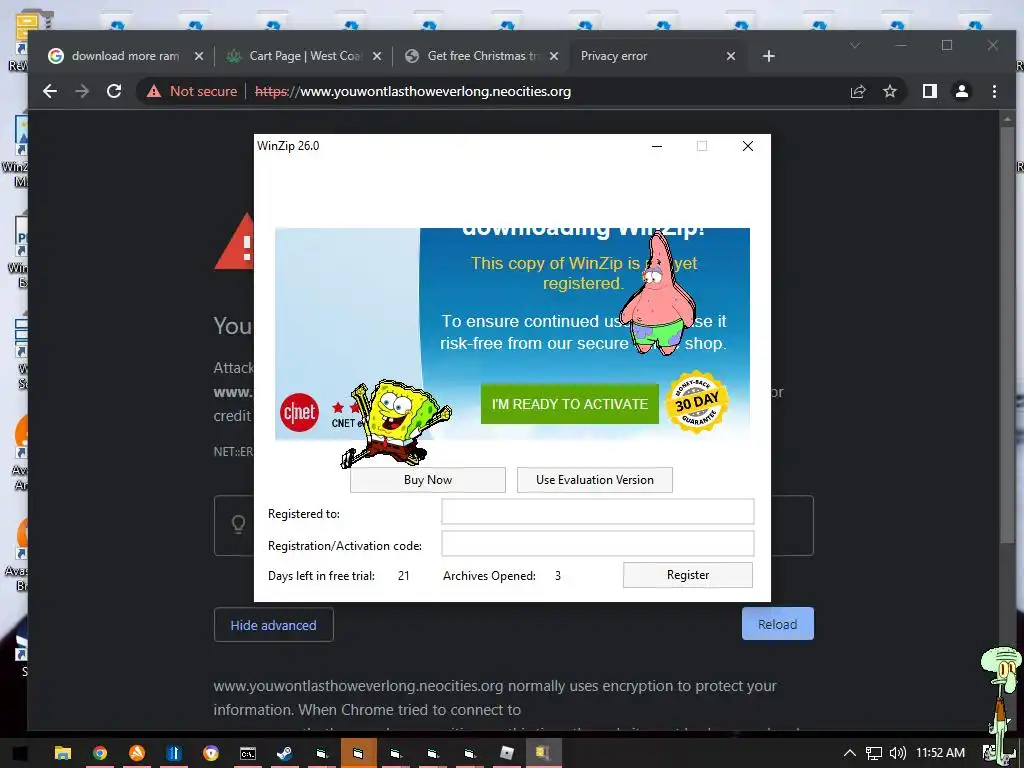This screenshot has width=1024, height=768.
Task: Bookmark this page with the star icon
Action: point(890,91)
